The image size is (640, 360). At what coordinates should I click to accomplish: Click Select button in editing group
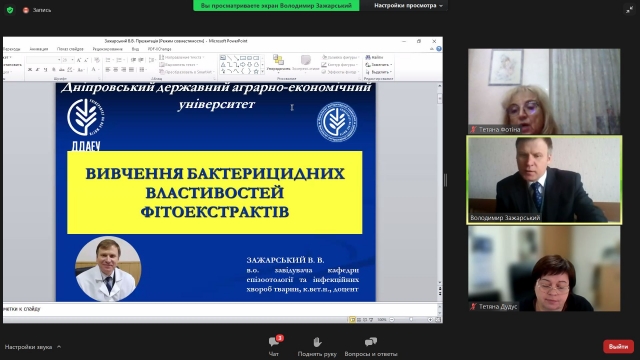[x=378, y=72]
